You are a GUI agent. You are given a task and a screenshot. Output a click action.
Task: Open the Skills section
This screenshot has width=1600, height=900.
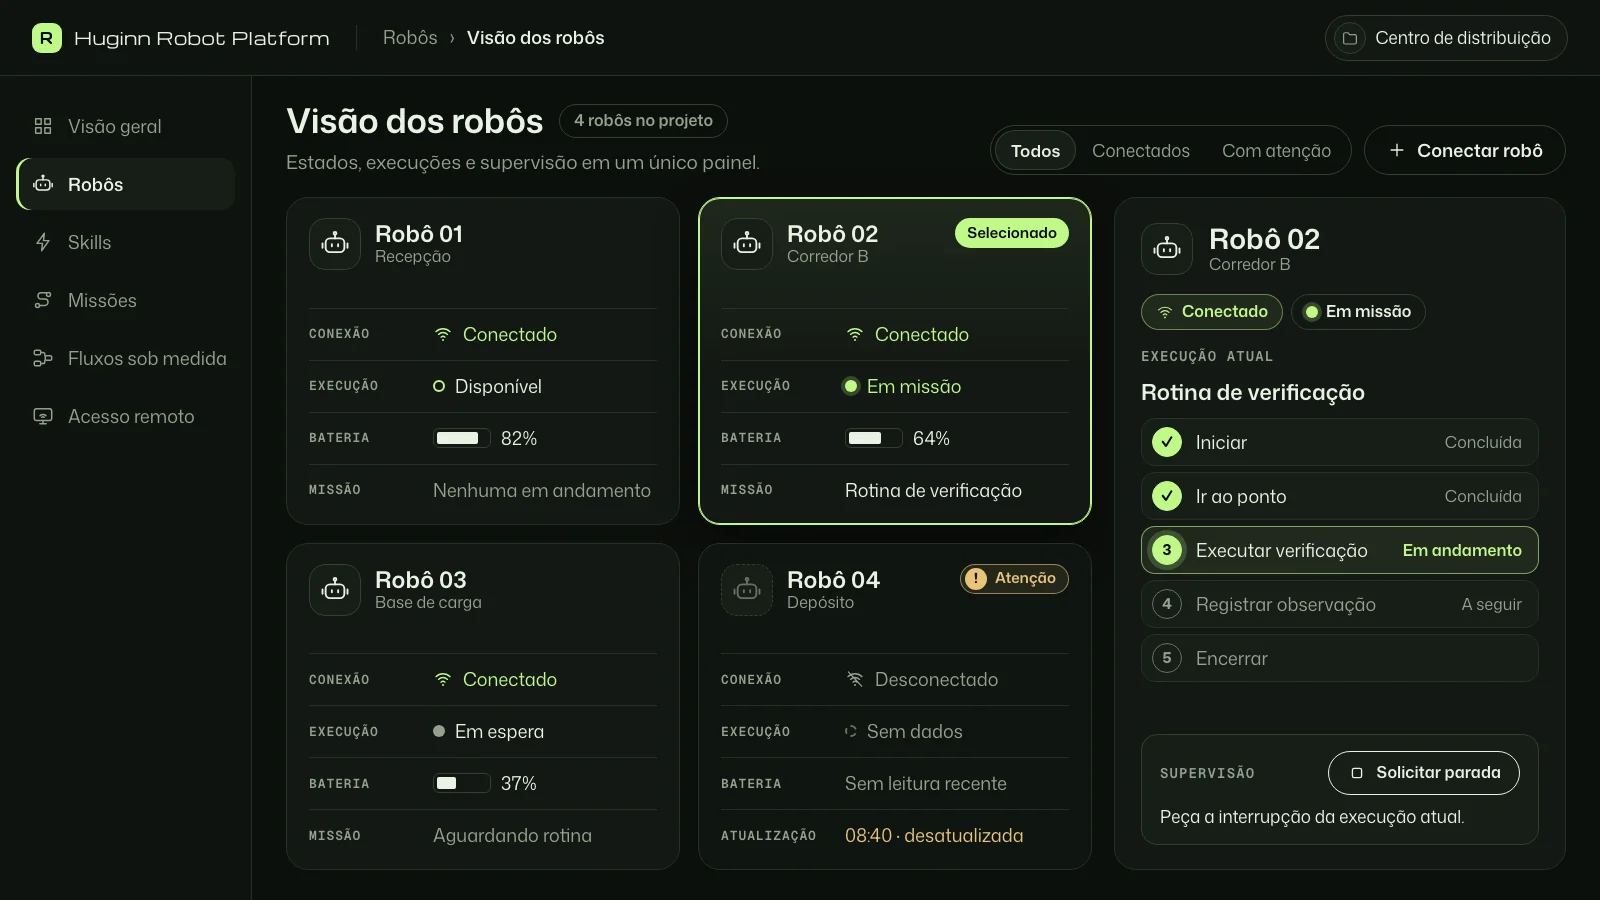click(x=126, y=242)
